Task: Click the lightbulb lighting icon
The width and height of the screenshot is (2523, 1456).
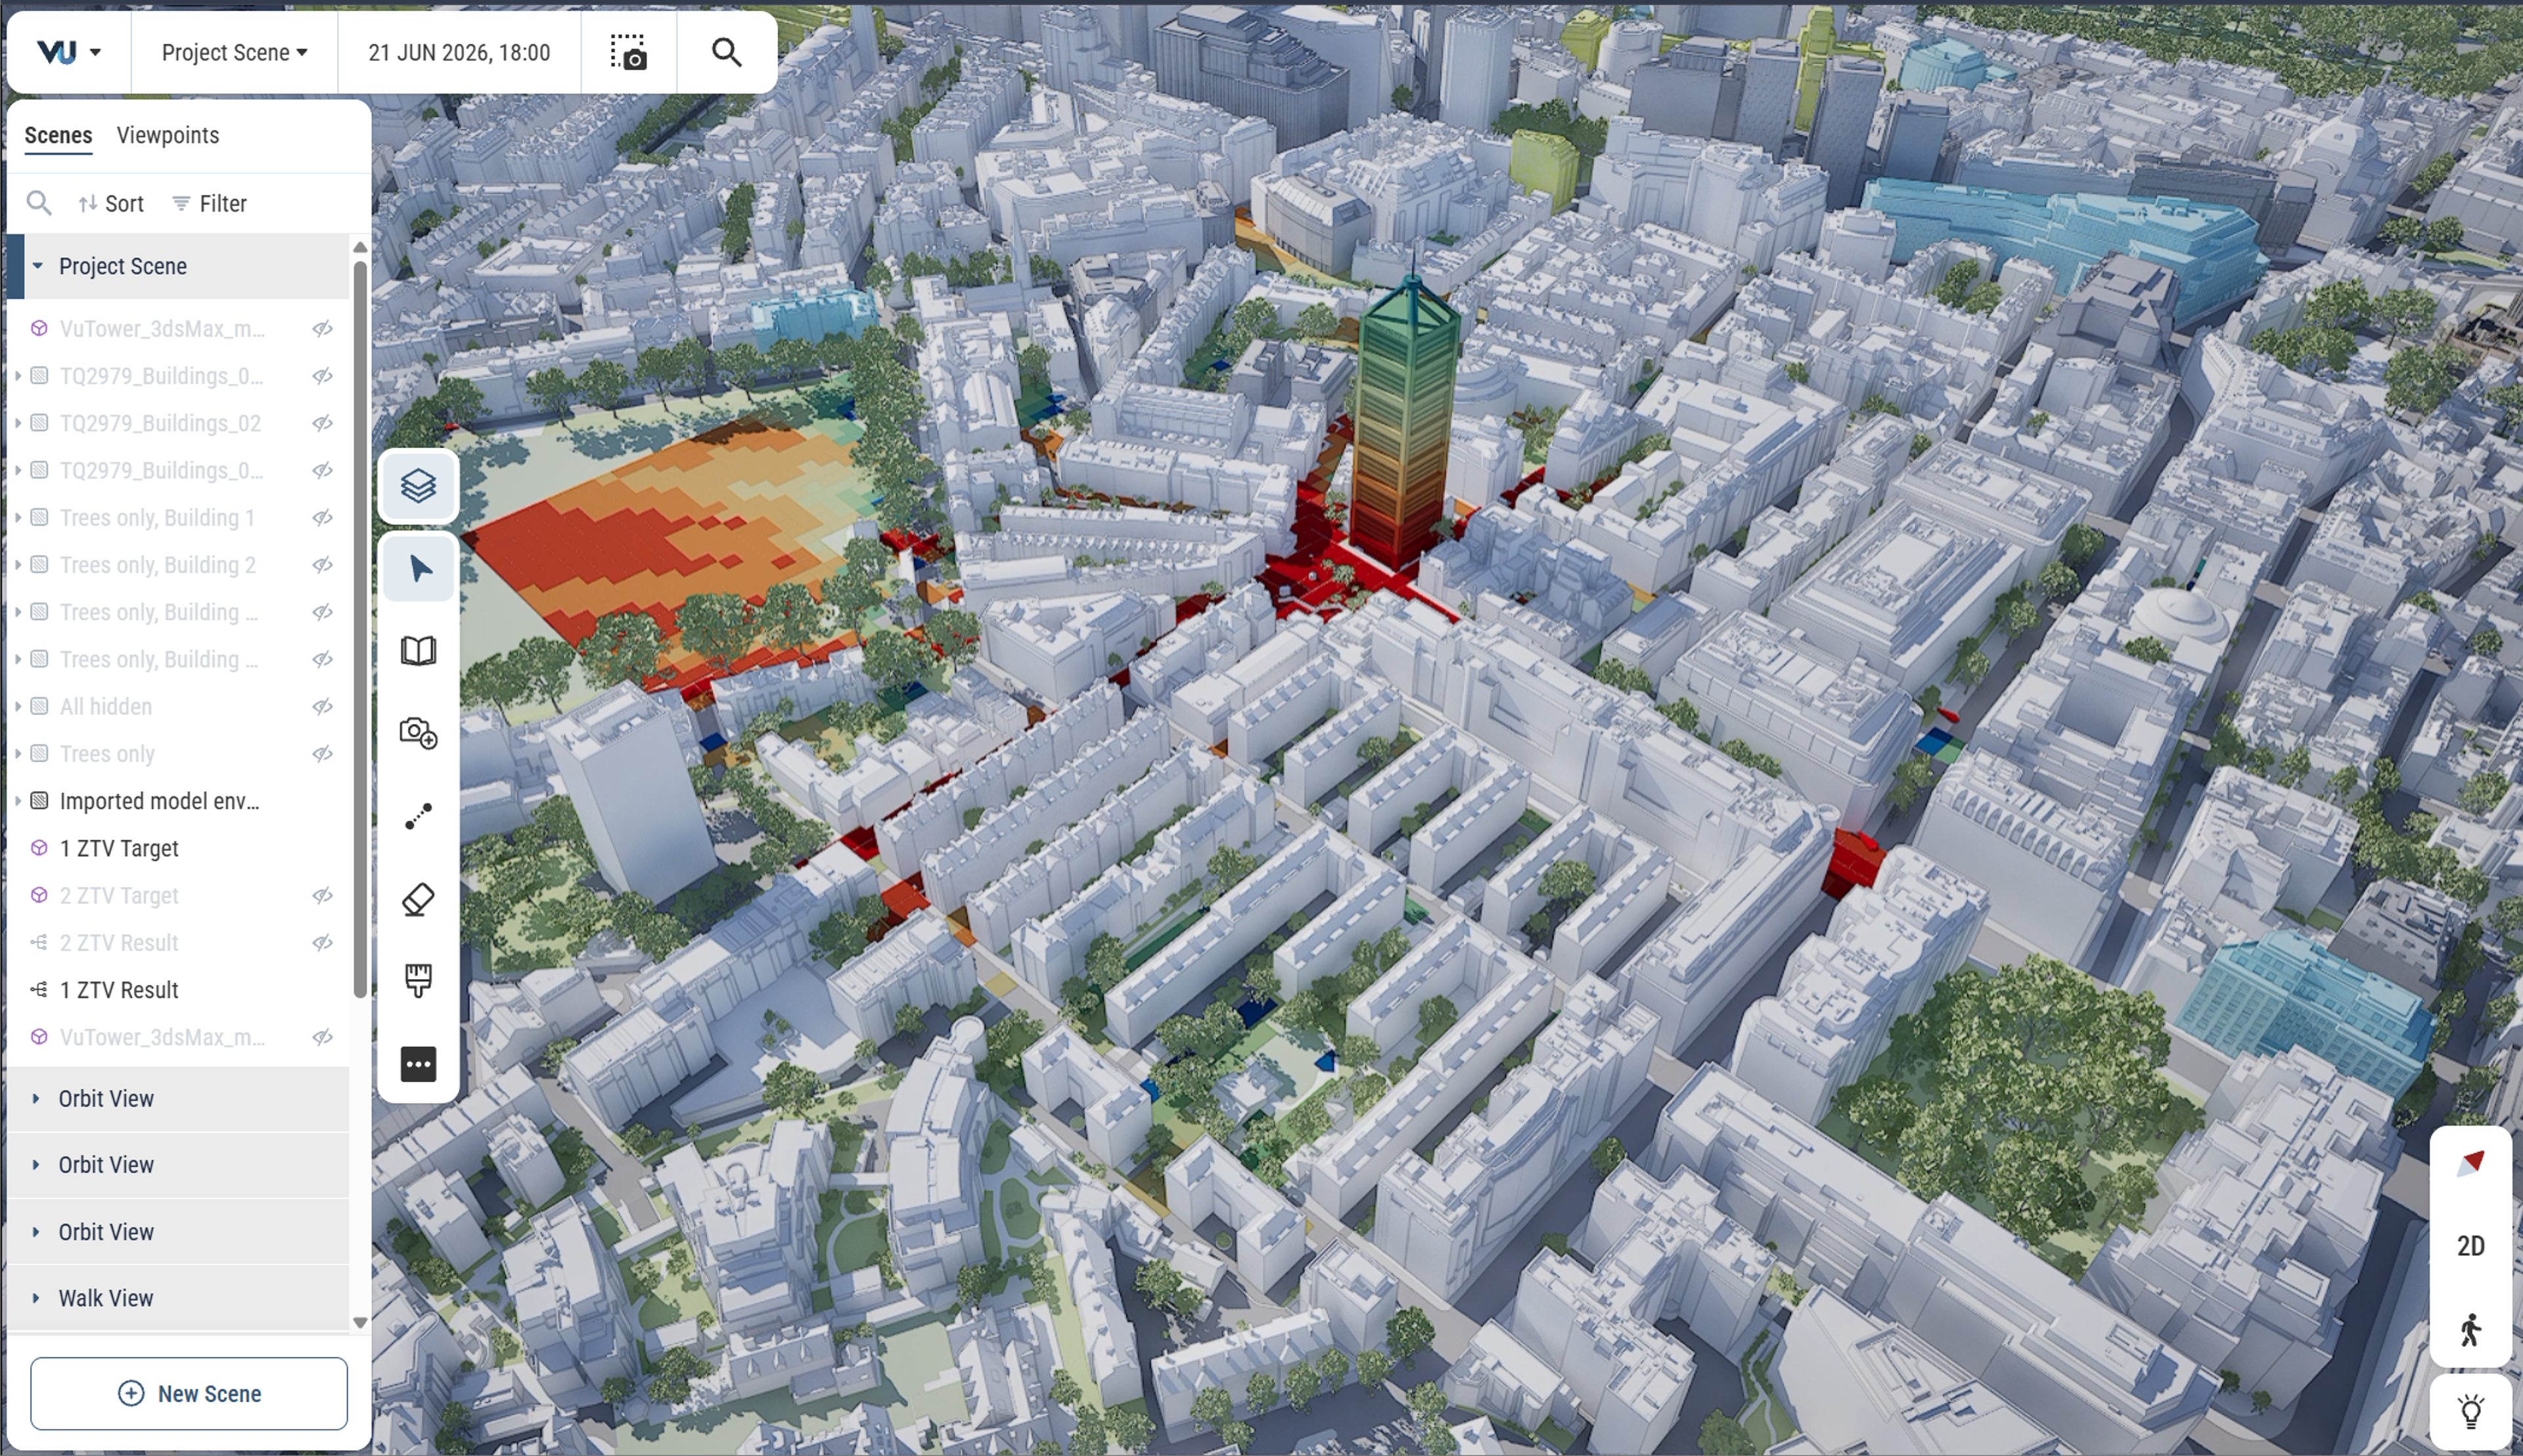Action: pyautogui.click(x=2471, y=1412)
